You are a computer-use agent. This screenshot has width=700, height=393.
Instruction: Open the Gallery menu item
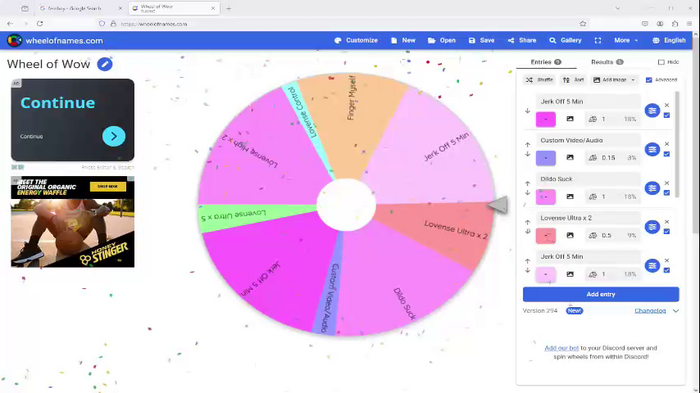click(565, 40)
